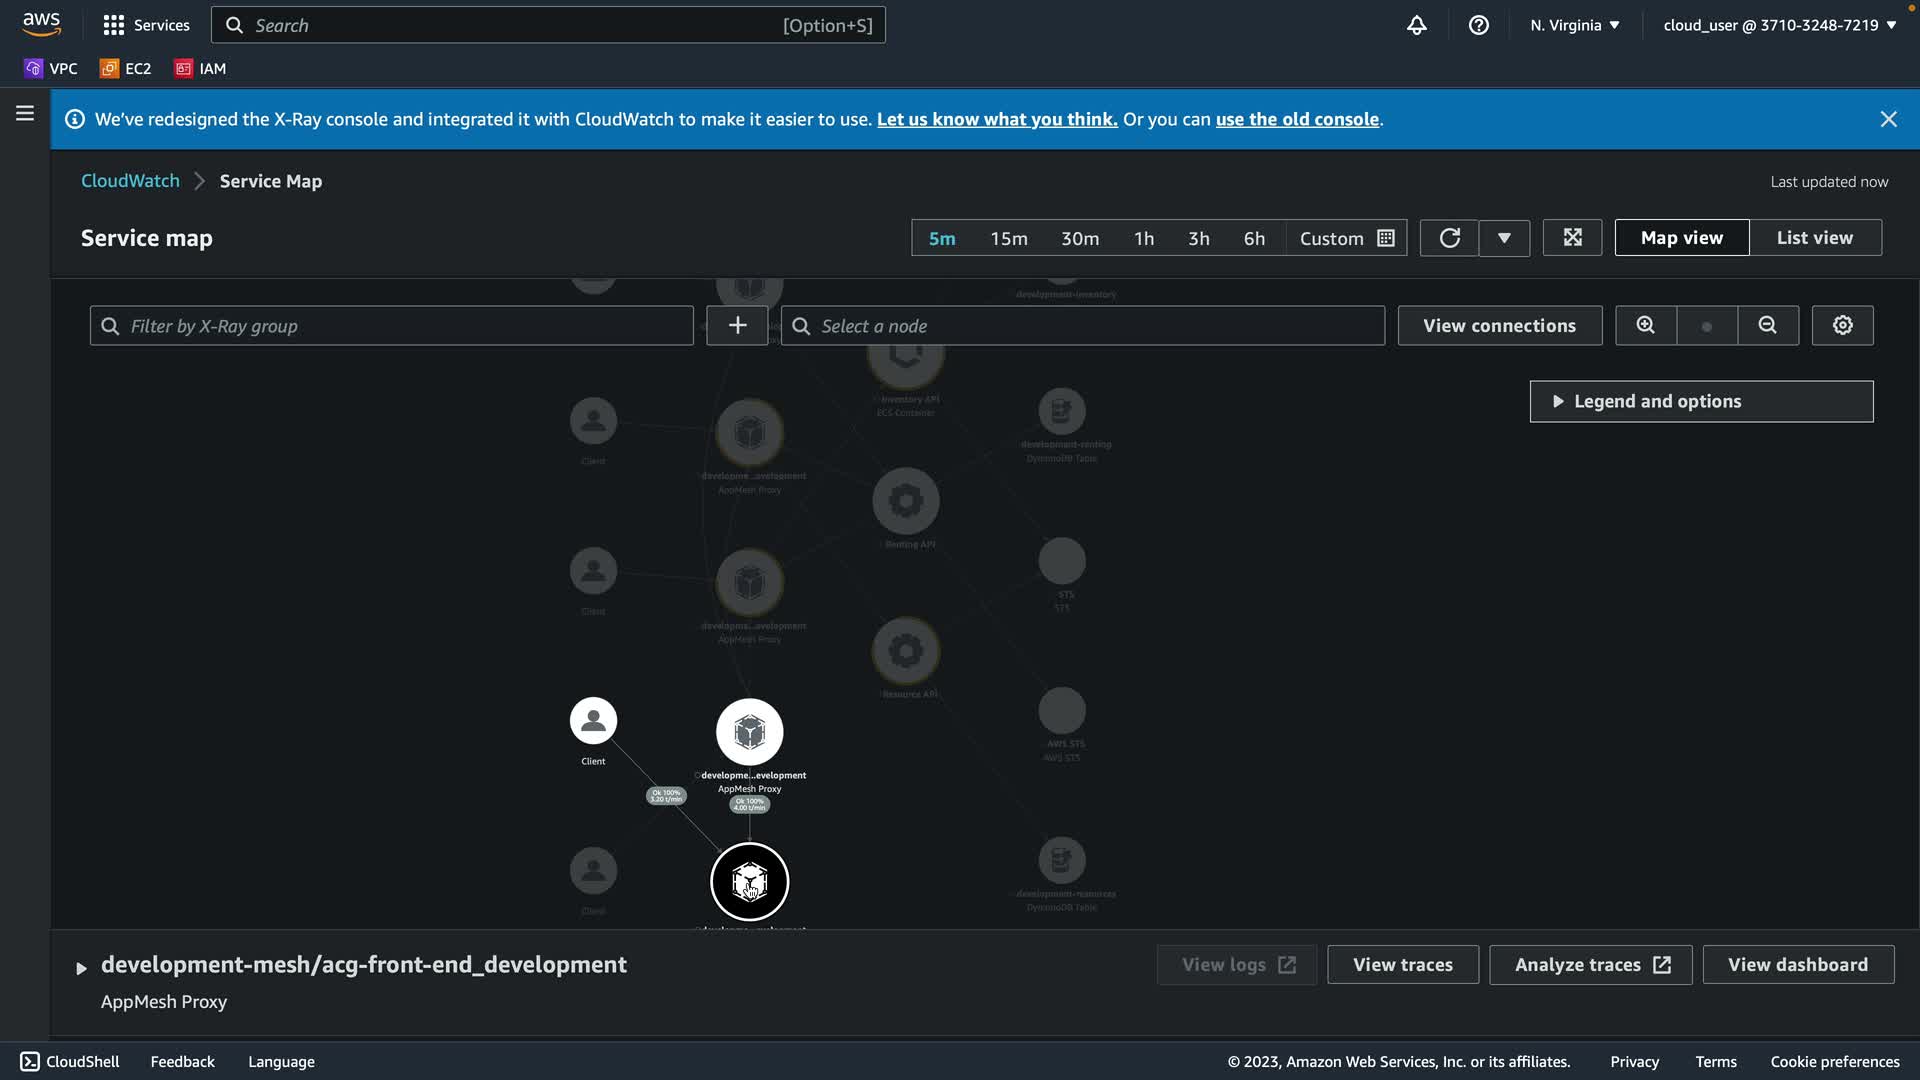Open the N. Virginia region menu
1920x1080 pixels.
1574,25
